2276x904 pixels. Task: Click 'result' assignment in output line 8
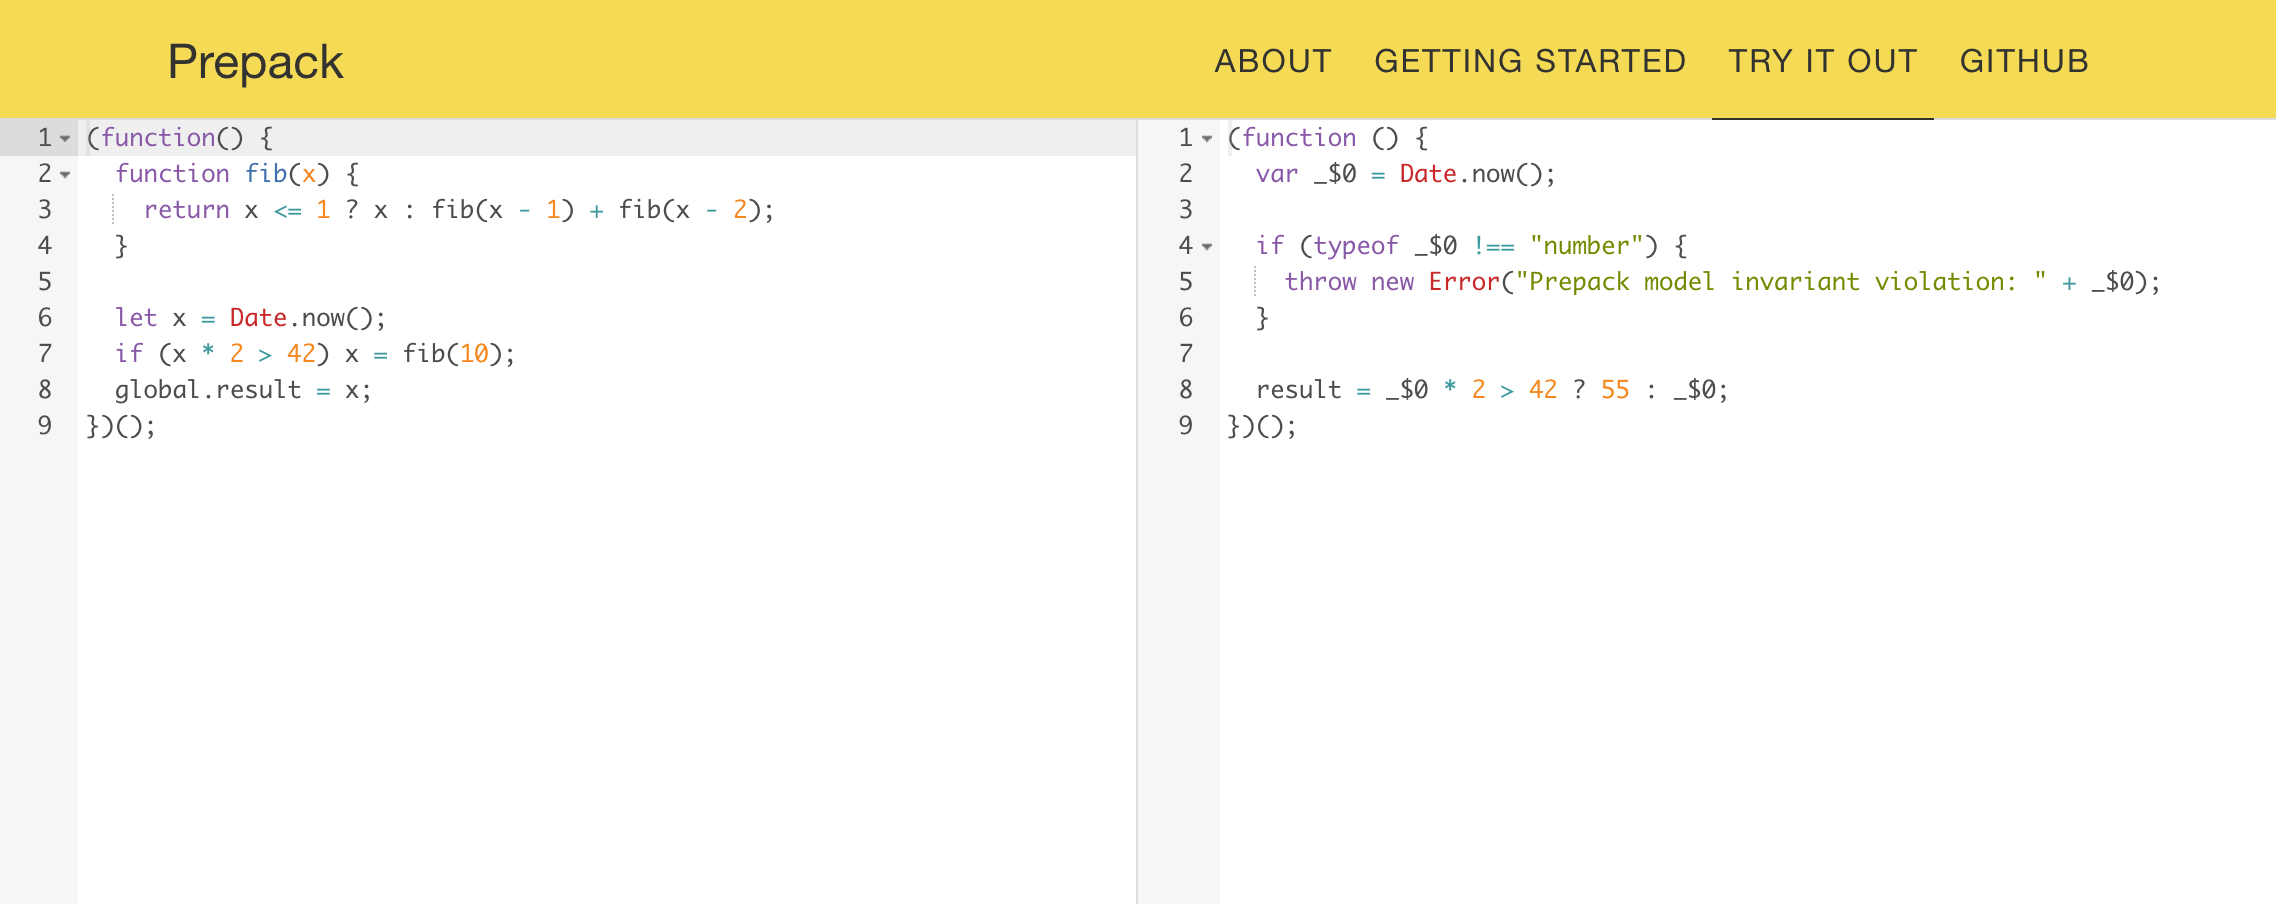point(1299,390)
